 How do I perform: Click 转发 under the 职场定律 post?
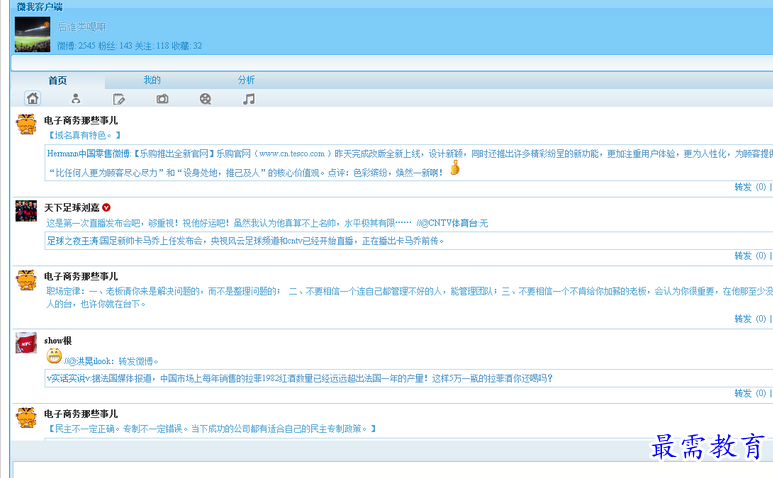tap(743, 319)
